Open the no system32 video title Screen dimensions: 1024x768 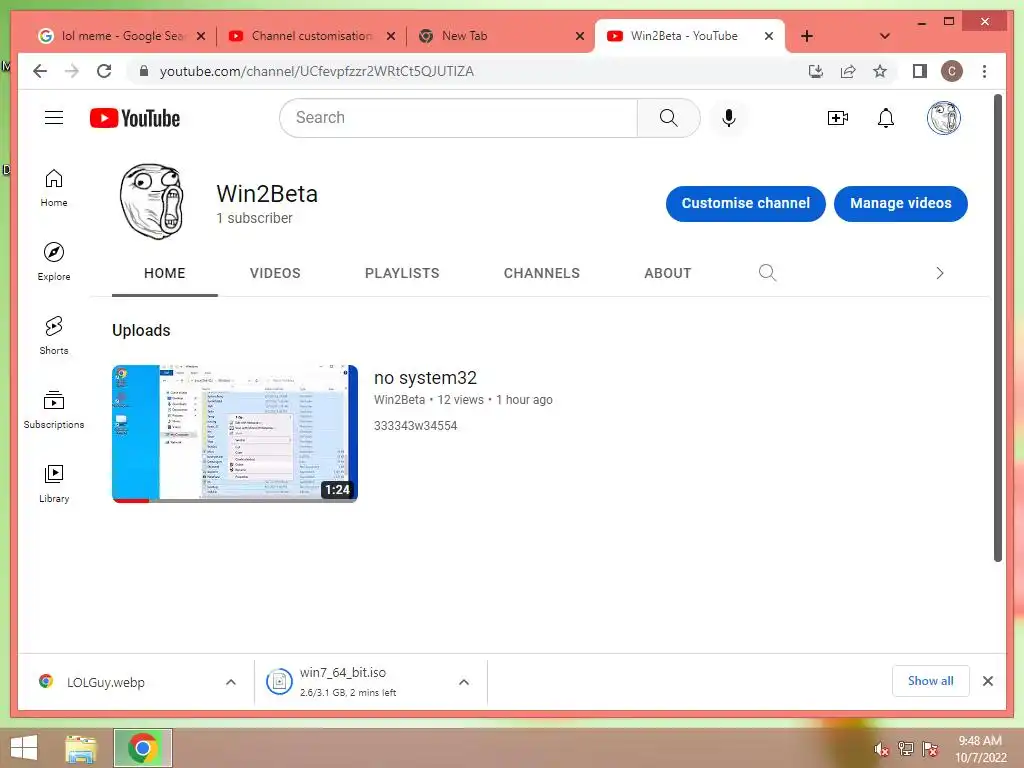[x=425, y=377]
